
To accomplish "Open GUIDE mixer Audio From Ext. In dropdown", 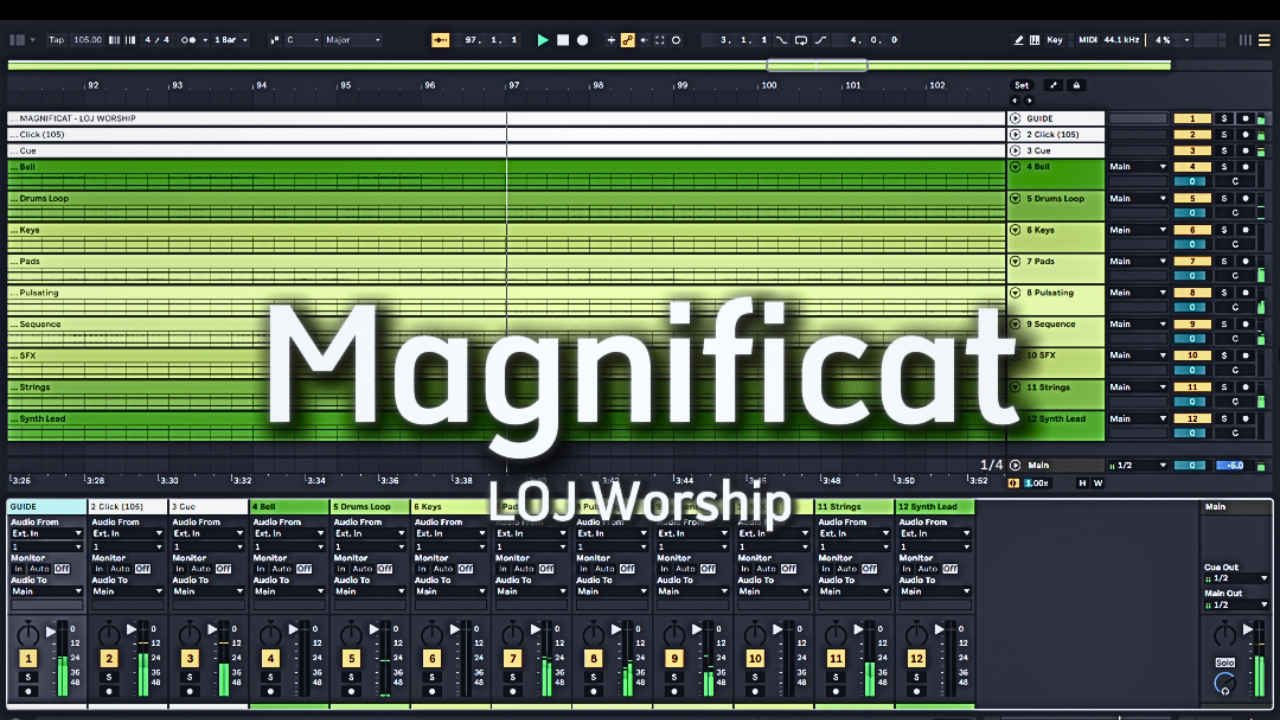I will 47,533.
